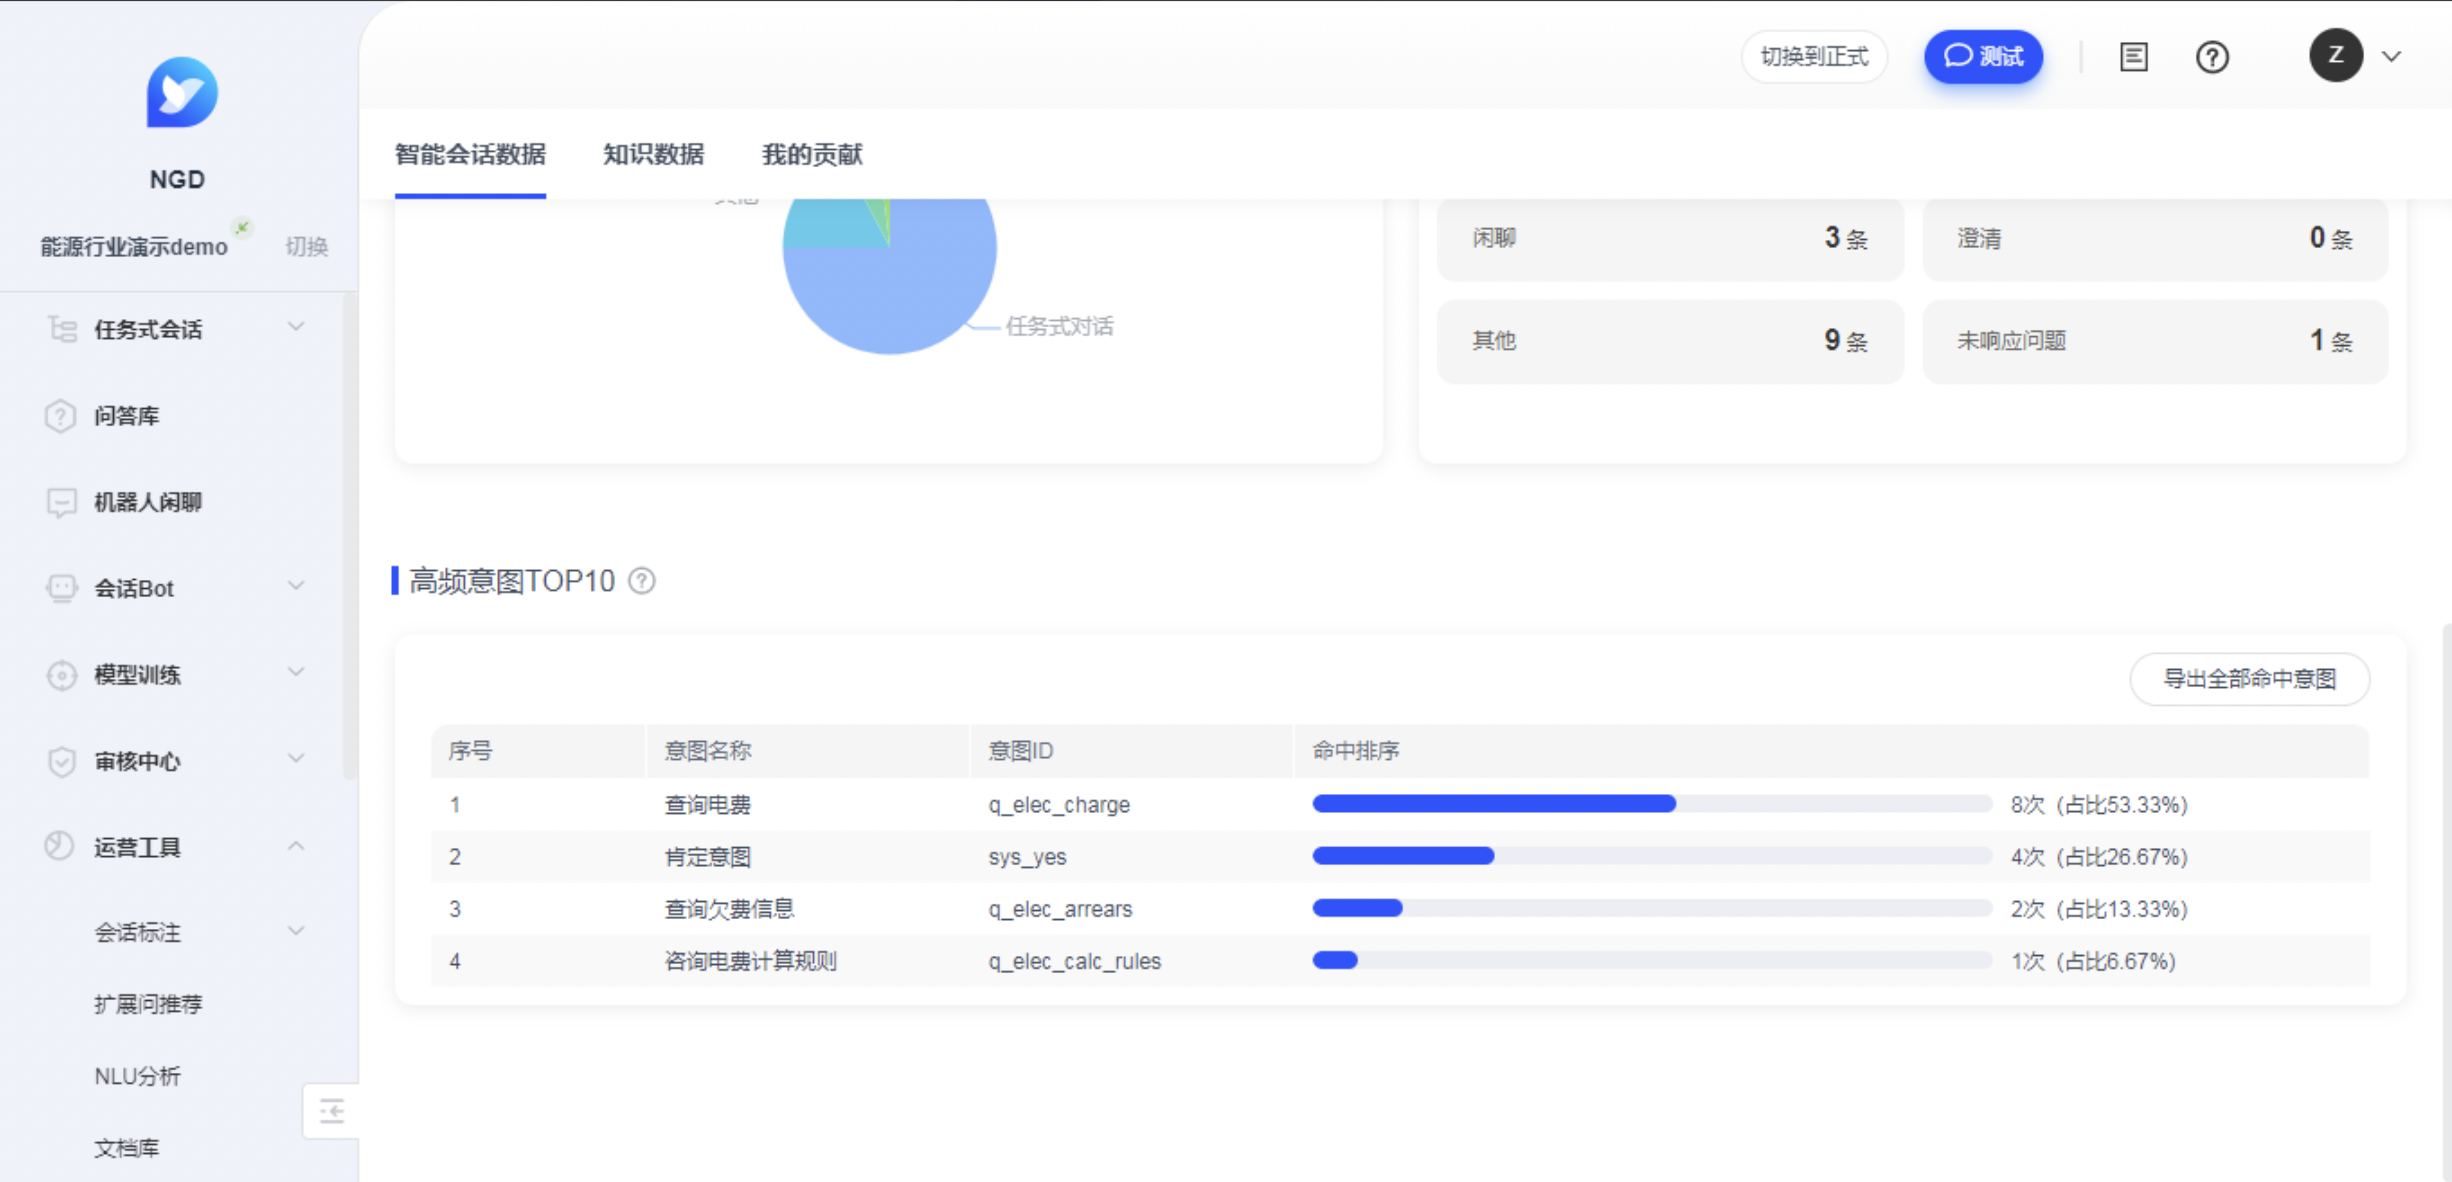Image resolution: width=2452 pixels, height=1182 pixels.
Task: Click the 切换到正式 button
Action: [1814, 57]
